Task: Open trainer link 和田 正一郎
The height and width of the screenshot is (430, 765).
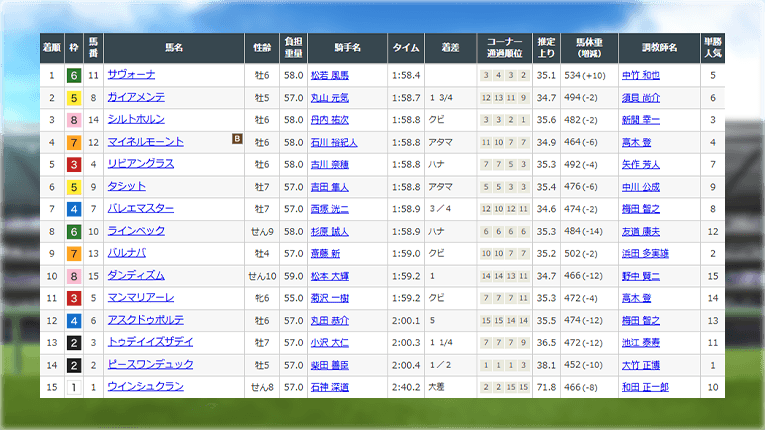Action: pos(644,386)
